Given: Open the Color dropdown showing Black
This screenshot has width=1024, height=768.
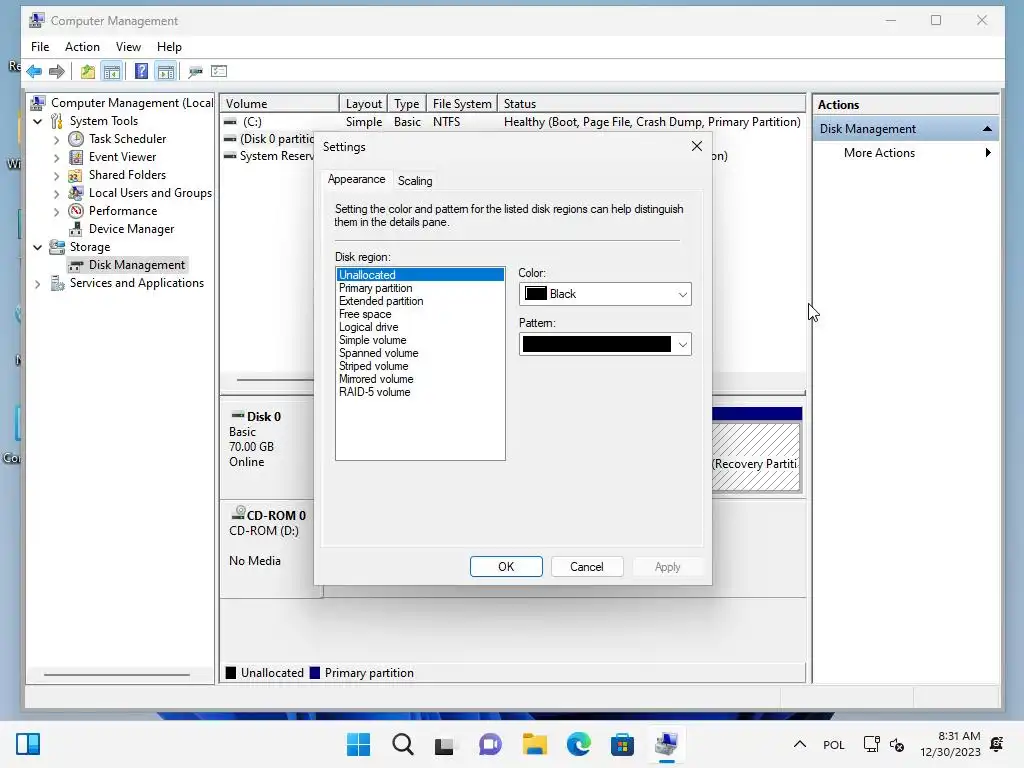Looking at the screenshot, I should [605, 294].
